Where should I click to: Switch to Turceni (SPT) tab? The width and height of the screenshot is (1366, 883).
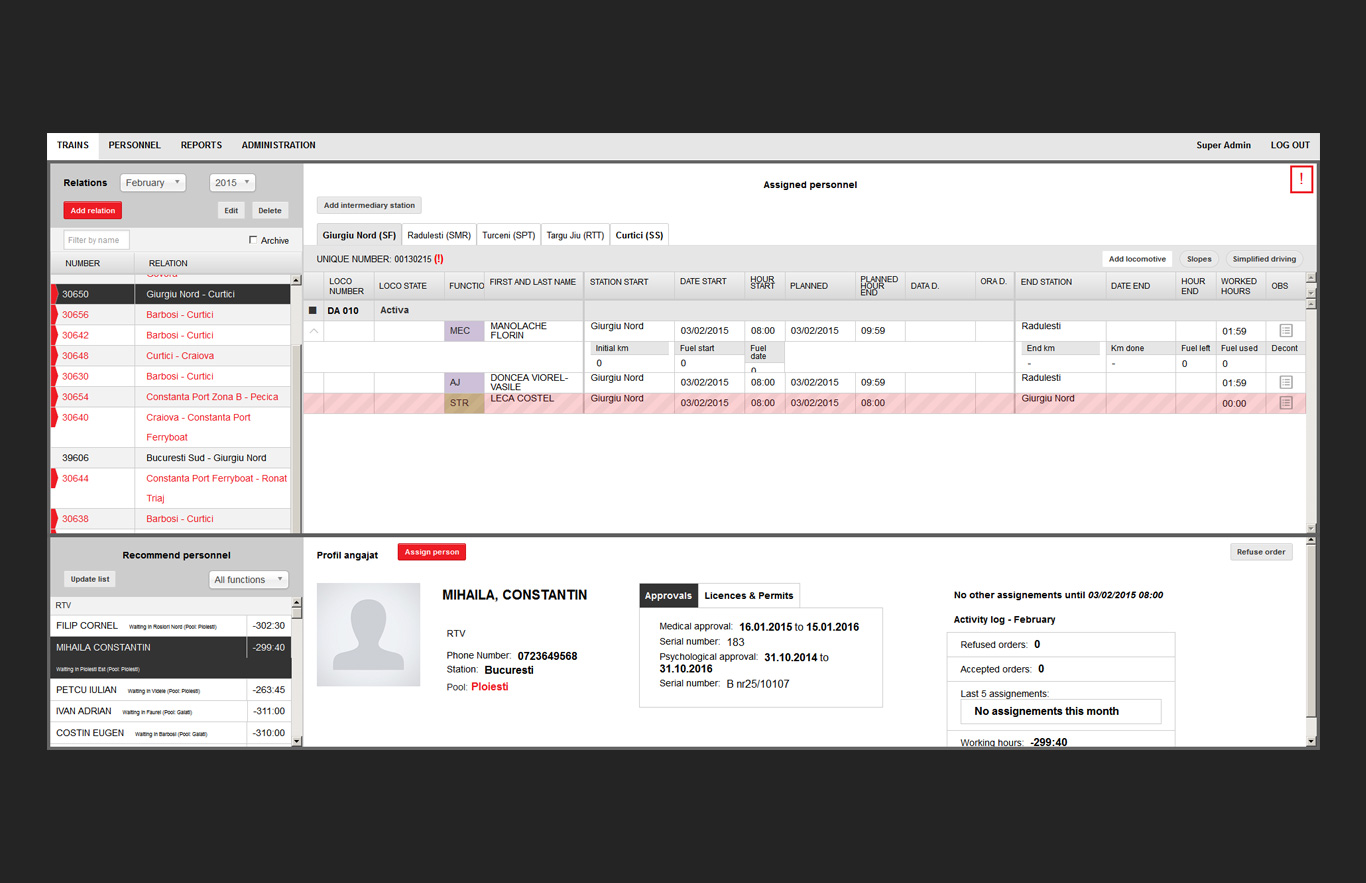pos(509,235)
